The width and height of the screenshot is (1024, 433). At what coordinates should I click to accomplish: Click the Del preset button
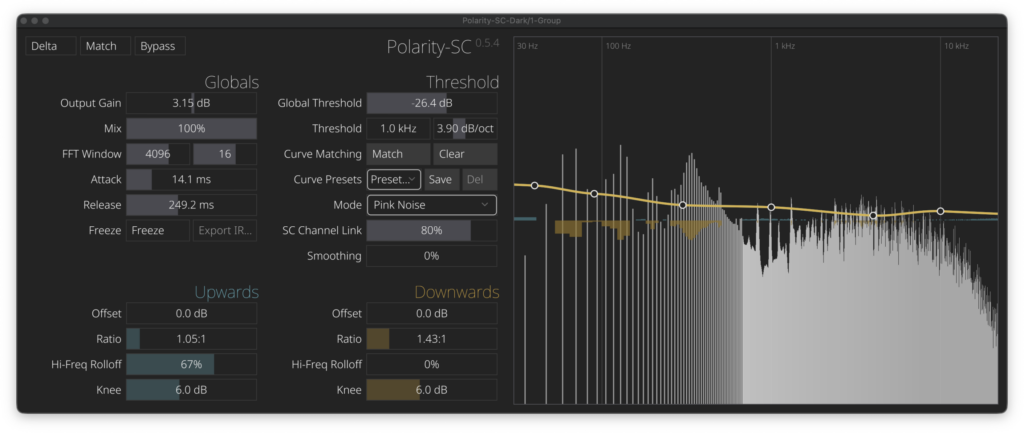point(479,180)
